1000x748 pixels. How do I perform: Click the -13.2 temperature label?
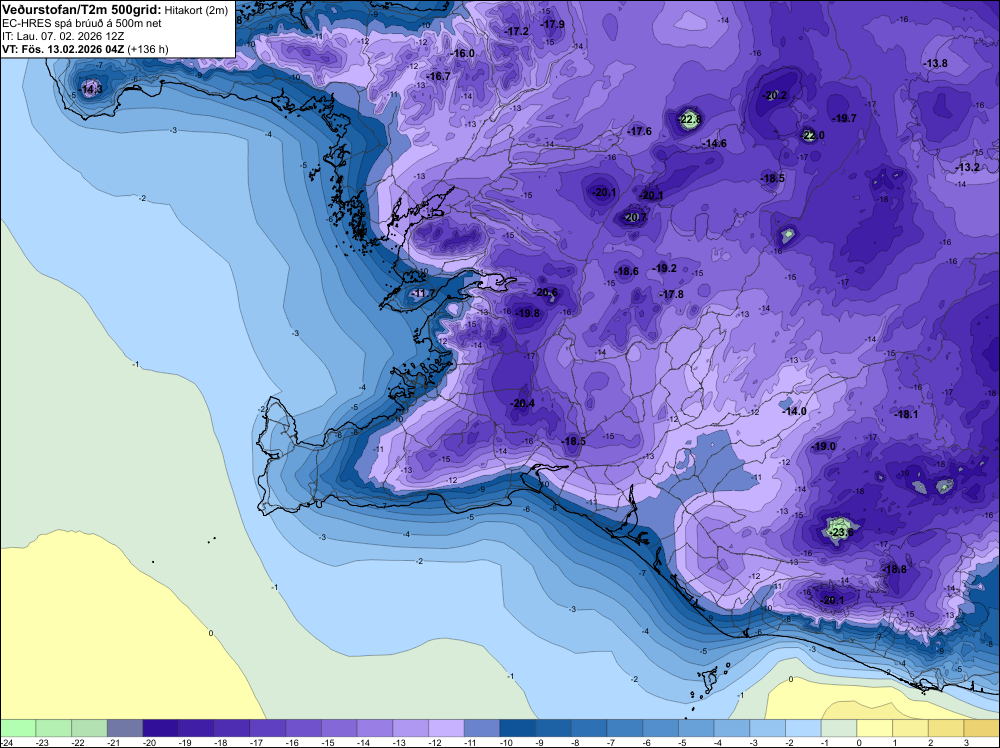pos(967,168)
